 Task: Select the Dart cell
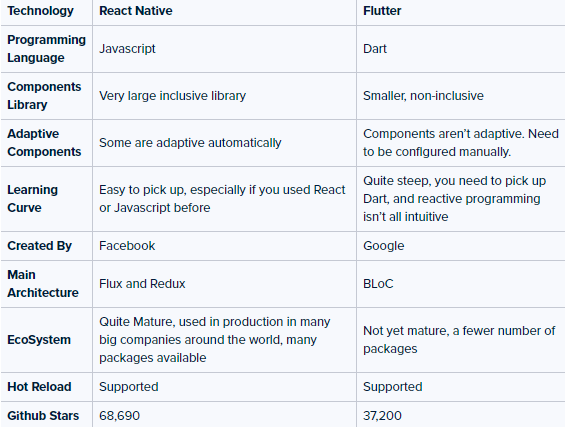click(375, 49)
